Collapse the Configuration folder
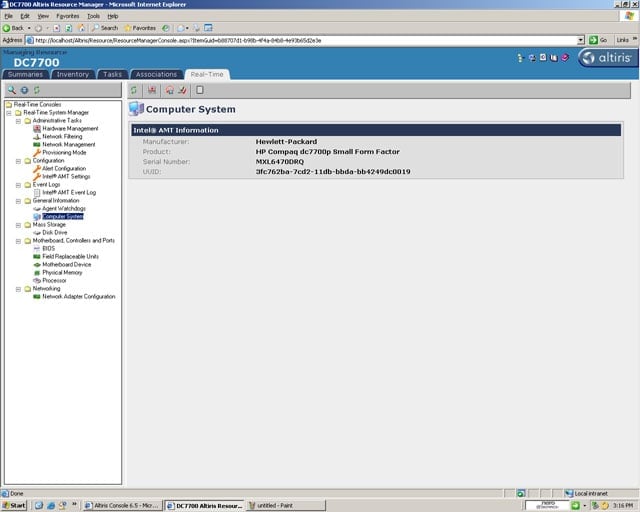This screenshot has width=640, height=512. click(x=18, y=161)
